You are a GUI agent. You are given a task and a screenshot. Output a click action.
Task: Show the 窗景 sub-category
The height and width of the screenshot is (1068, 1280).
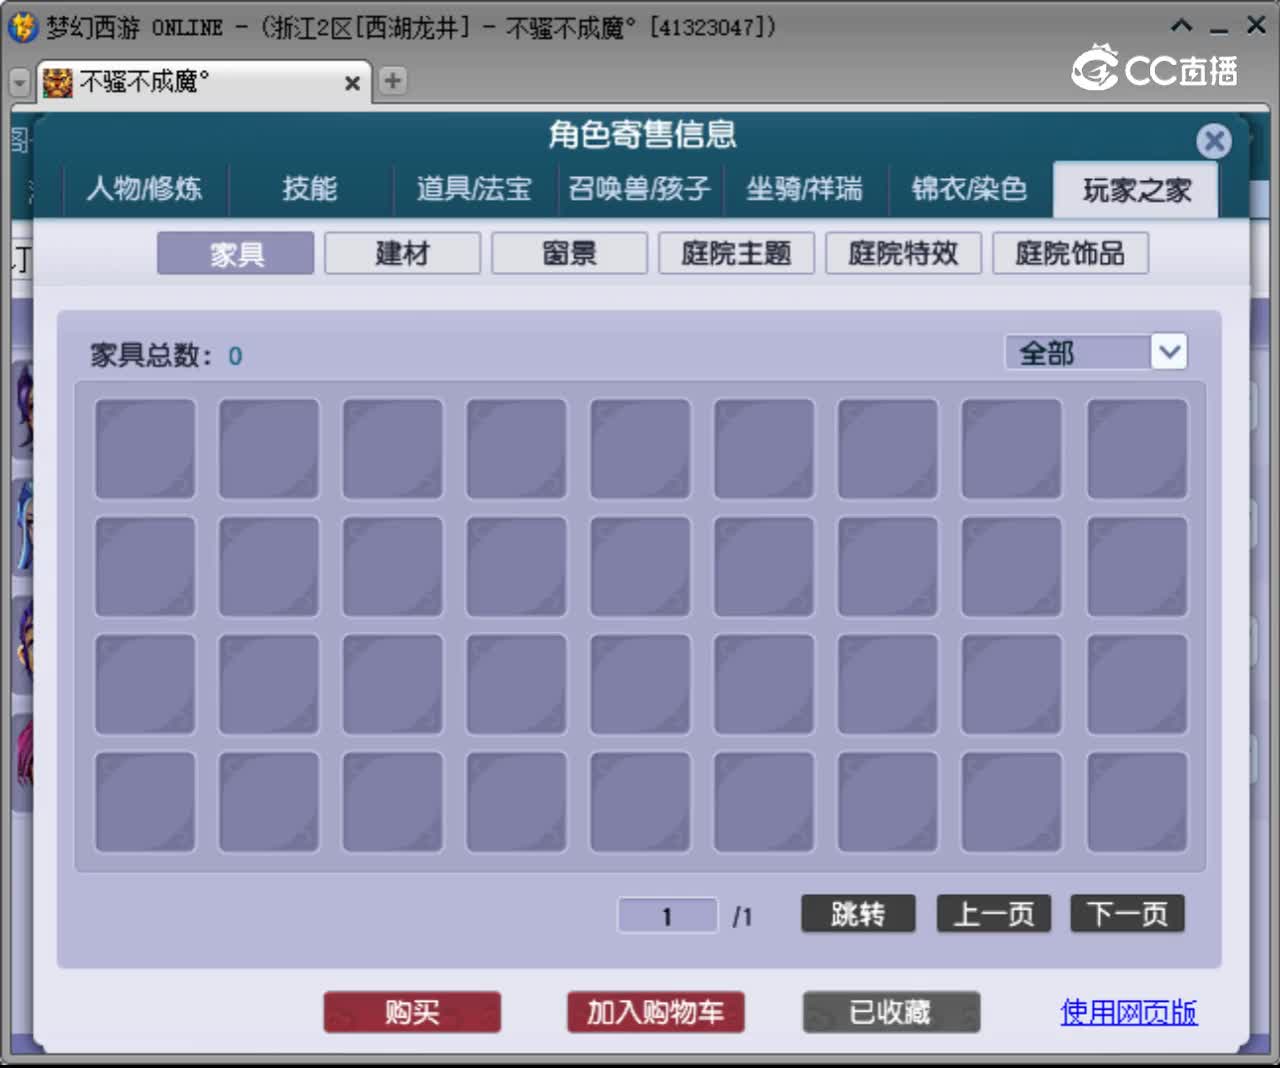click(x=570, y=254)
